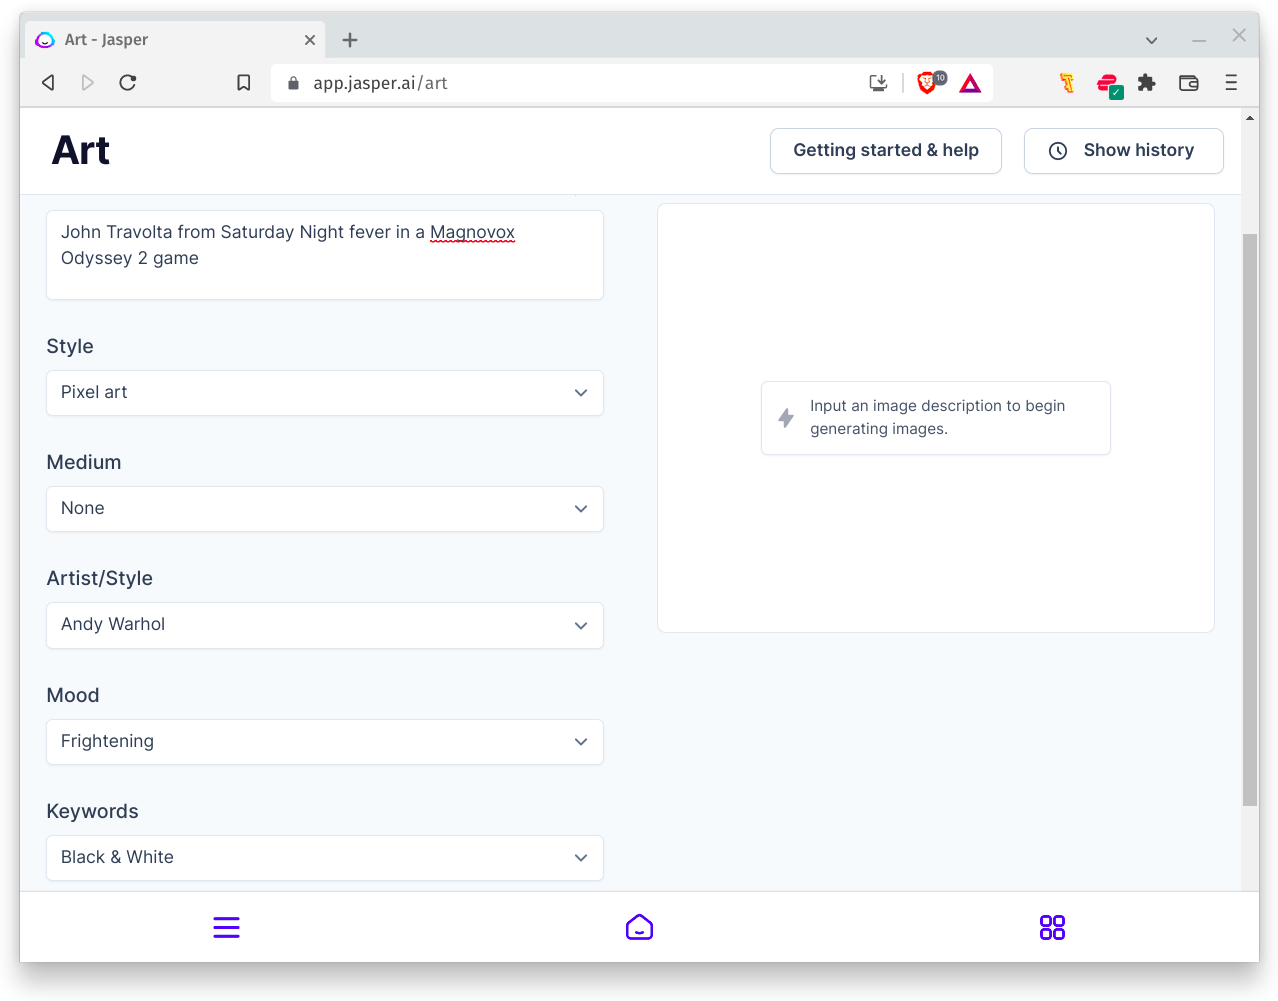Click the Artist/Style label

tap(100, 578)
